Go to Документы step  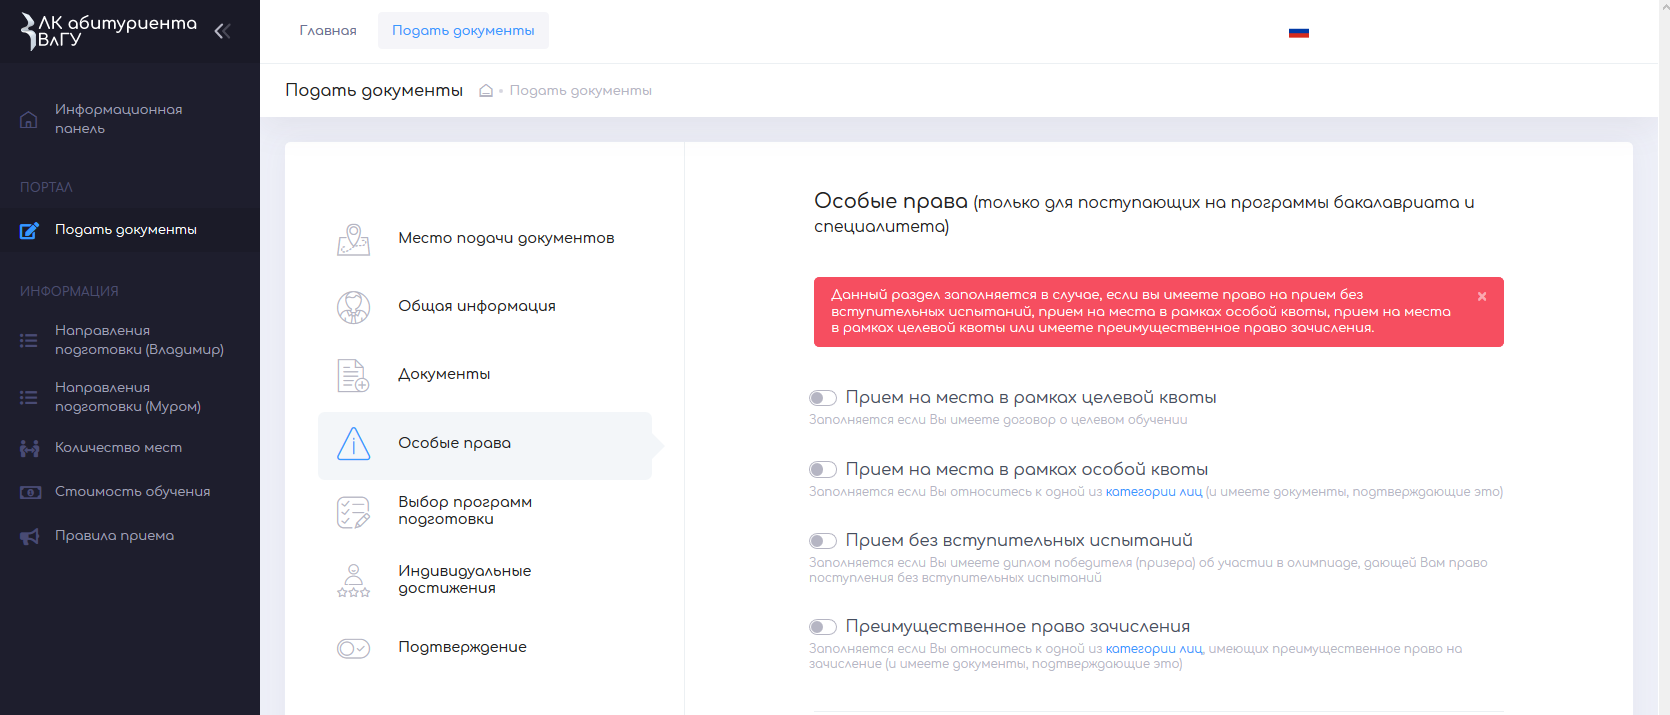pos(485,375)
